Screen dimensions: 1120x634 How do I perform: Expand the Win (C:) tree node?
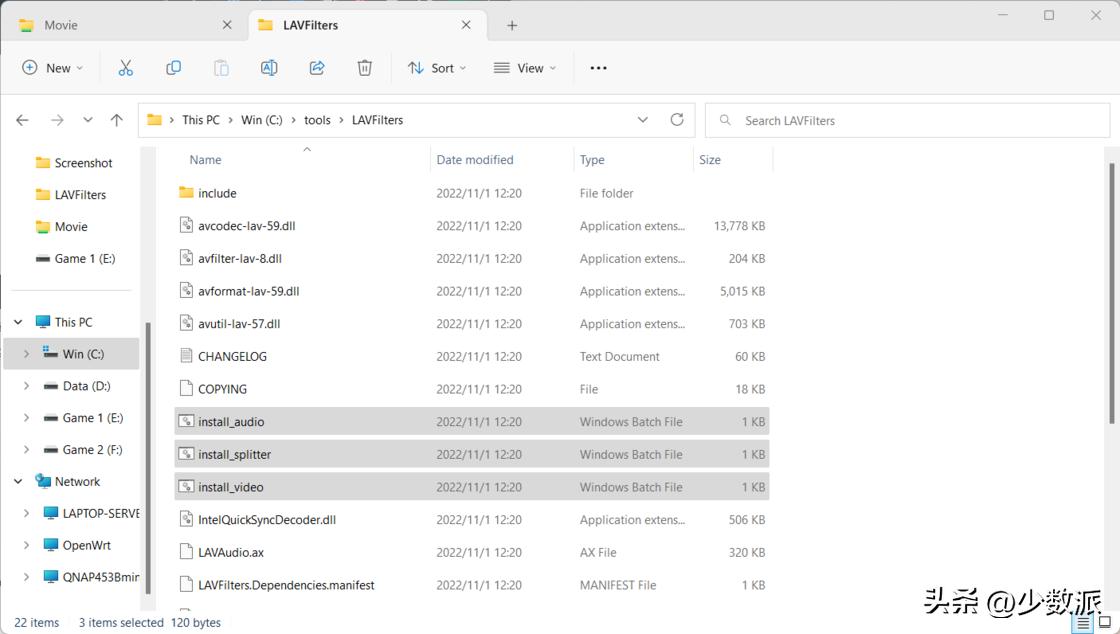[x=26, y=354]
